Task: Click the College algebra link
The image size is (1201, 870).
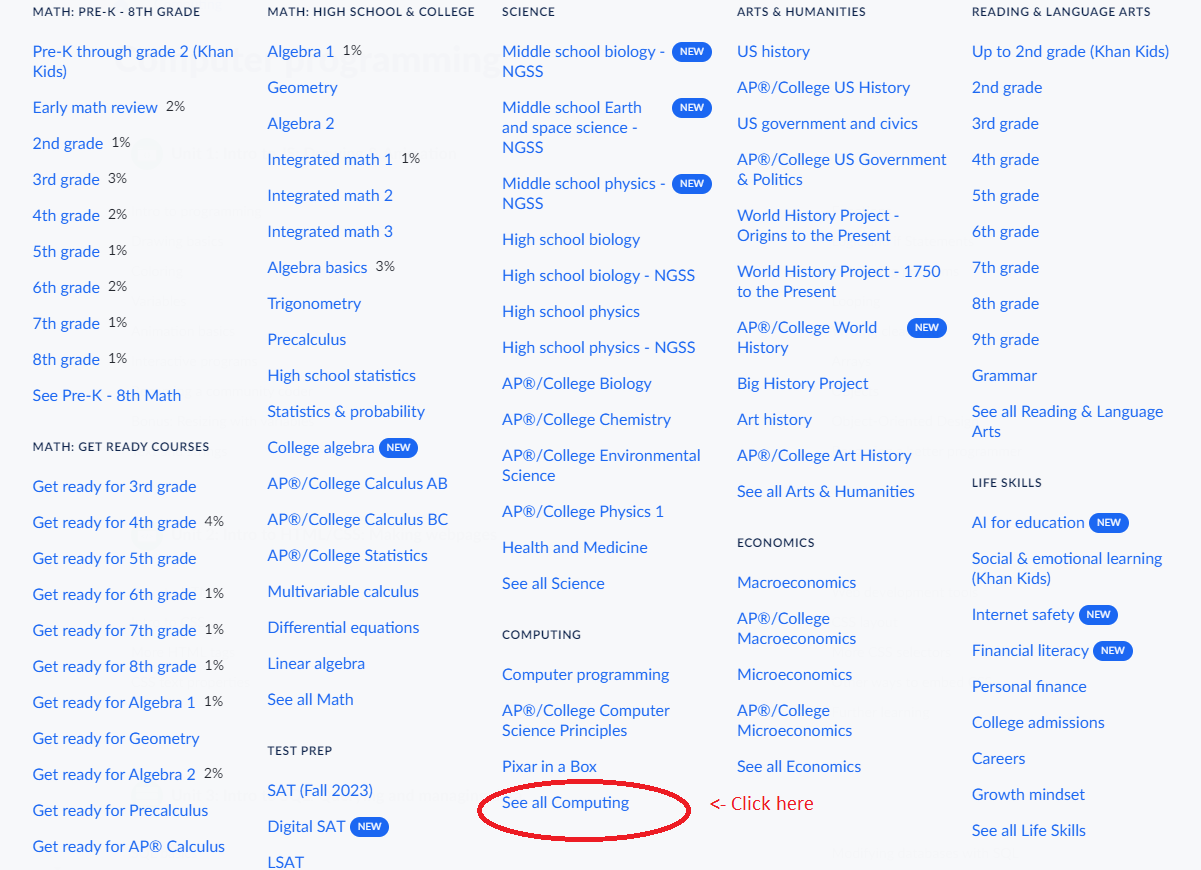Action: 320,448
